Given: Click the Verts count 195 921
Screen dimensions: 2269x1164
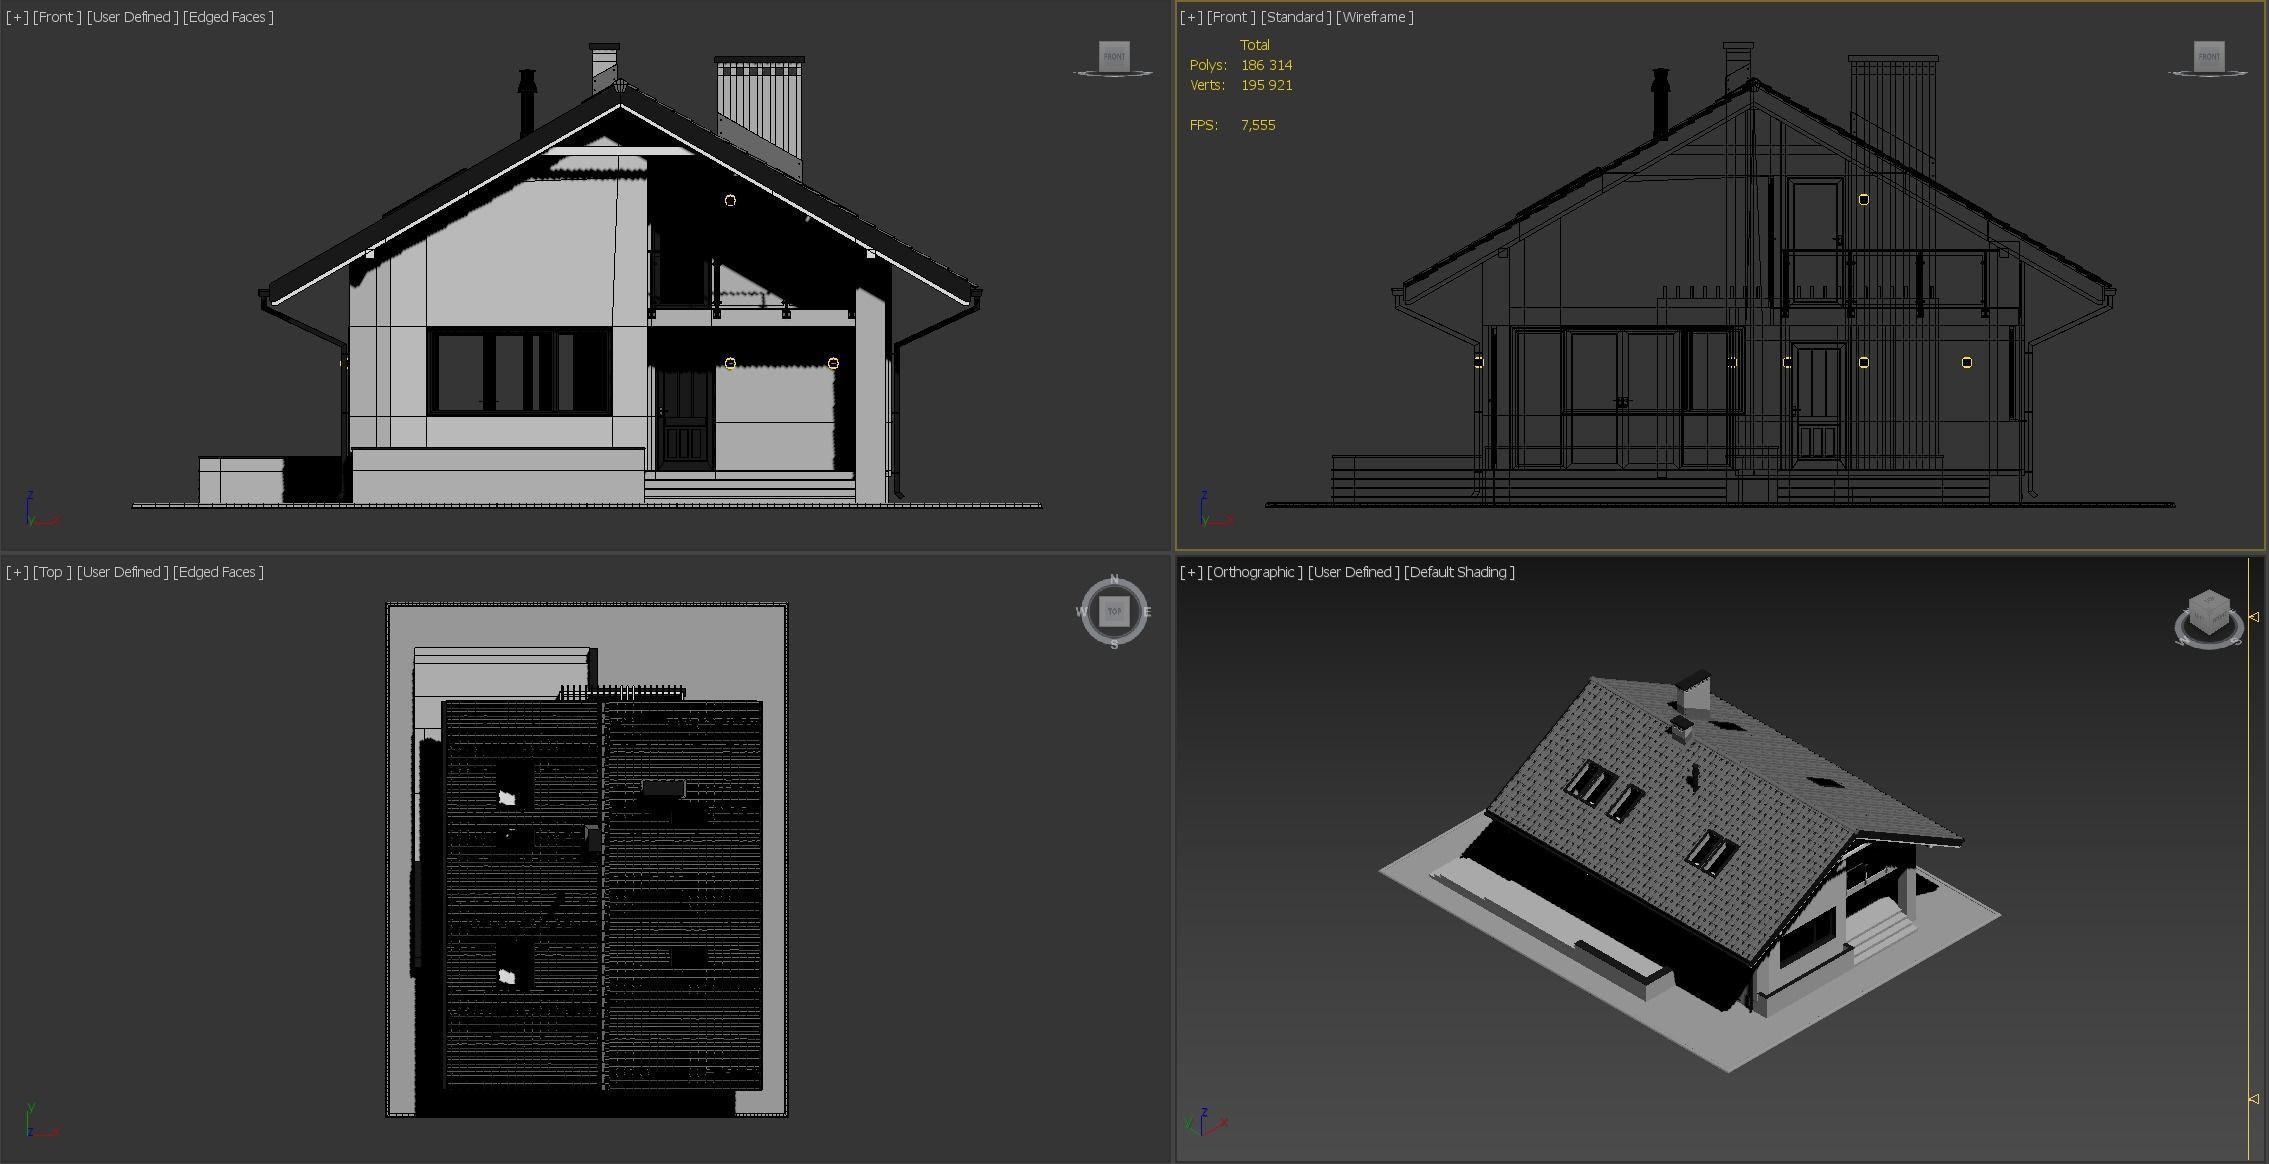Looking at the screenshot, I should [x=1266, y=85].
